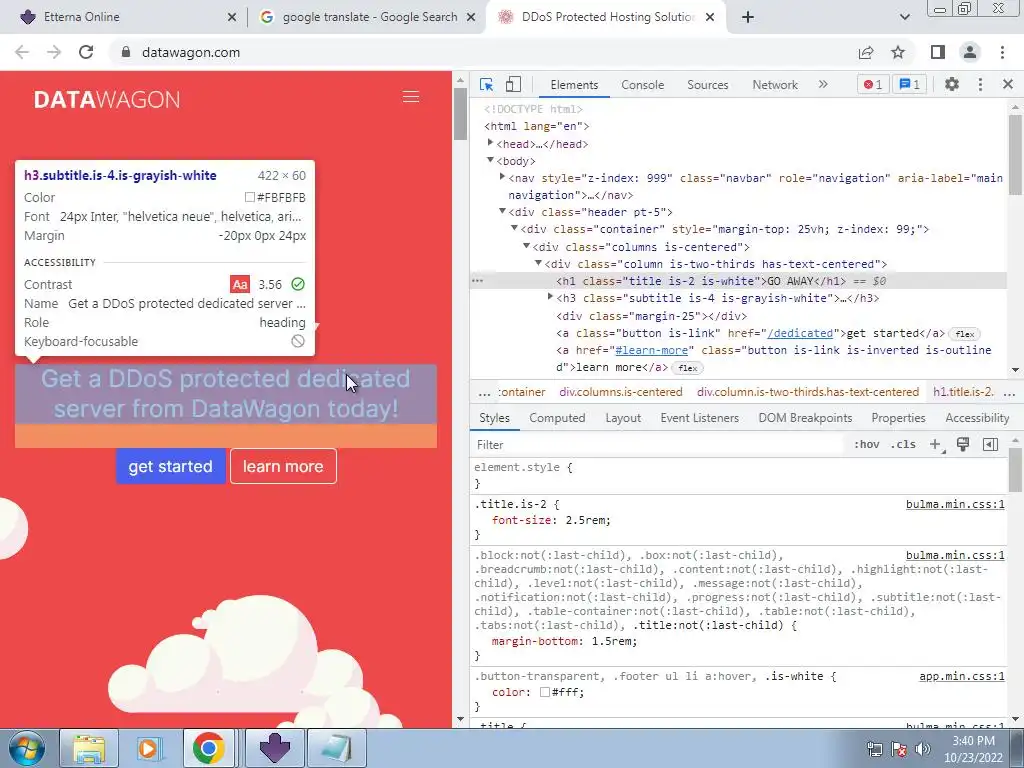Select div.columns.is-centered breadcrumb
1024x768 pixels.
620,392
